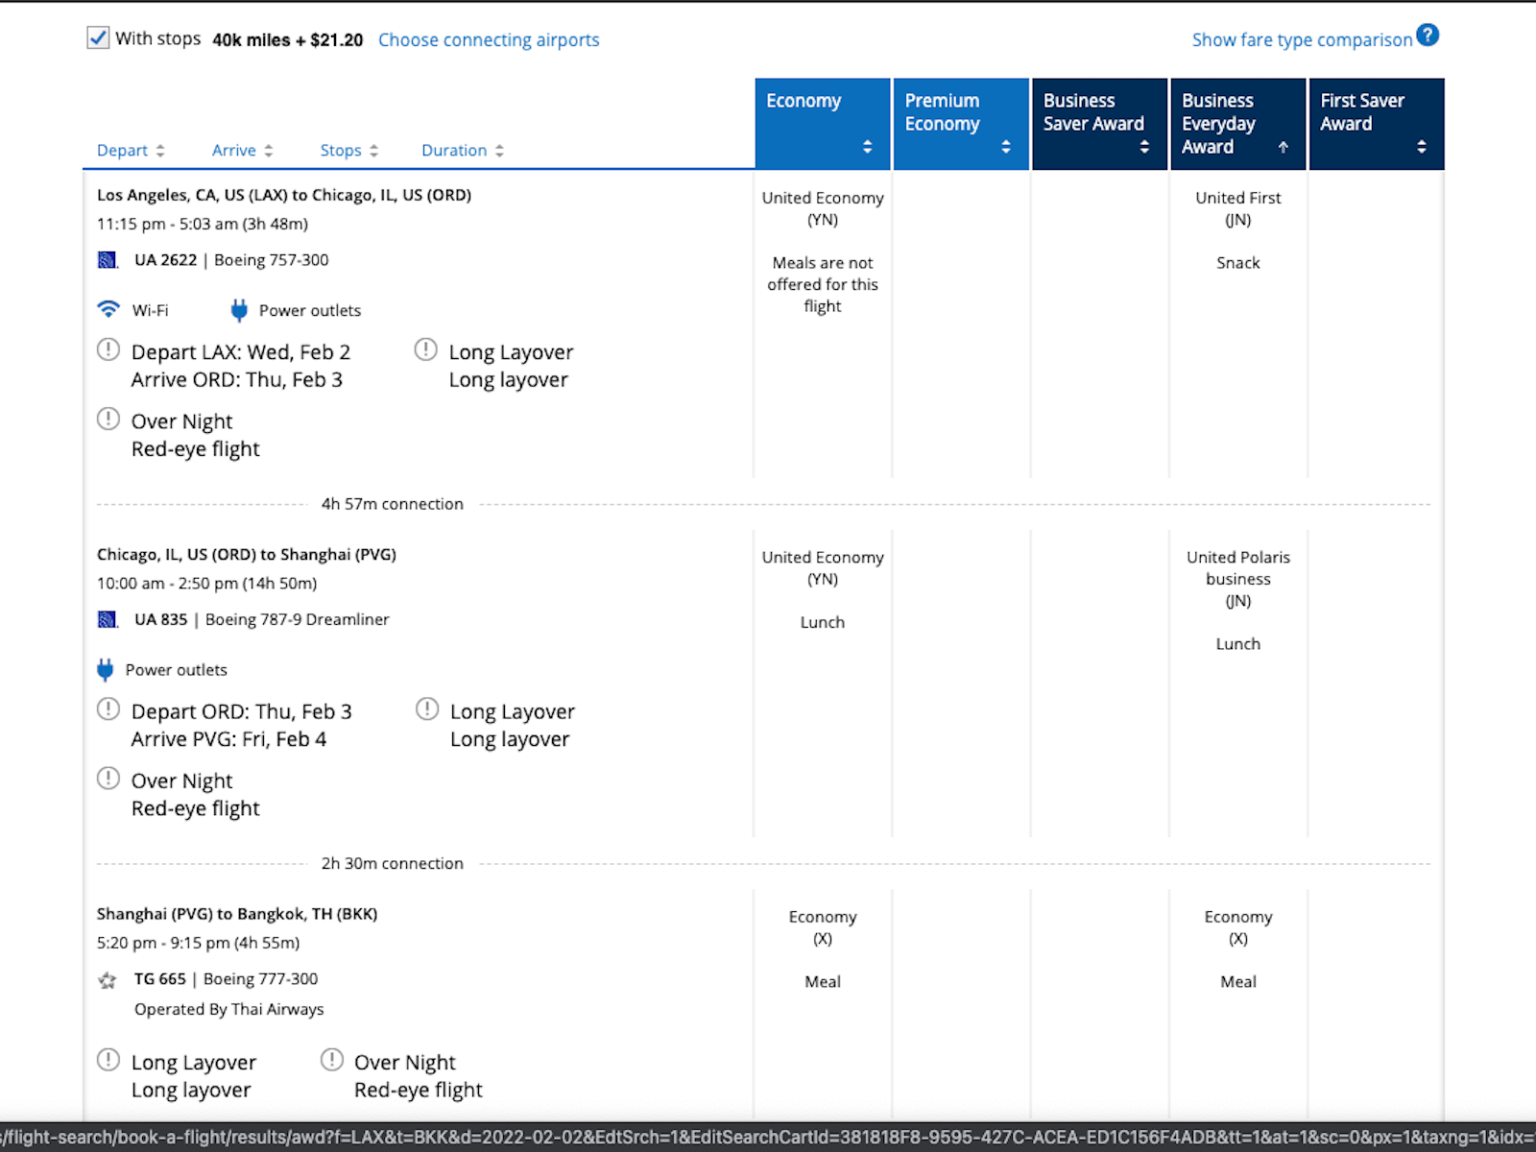The width and height of the screenshot is (1536, 1152).
Task: Uncheck the With stops checkbox
Action: [x=98, y=39]
